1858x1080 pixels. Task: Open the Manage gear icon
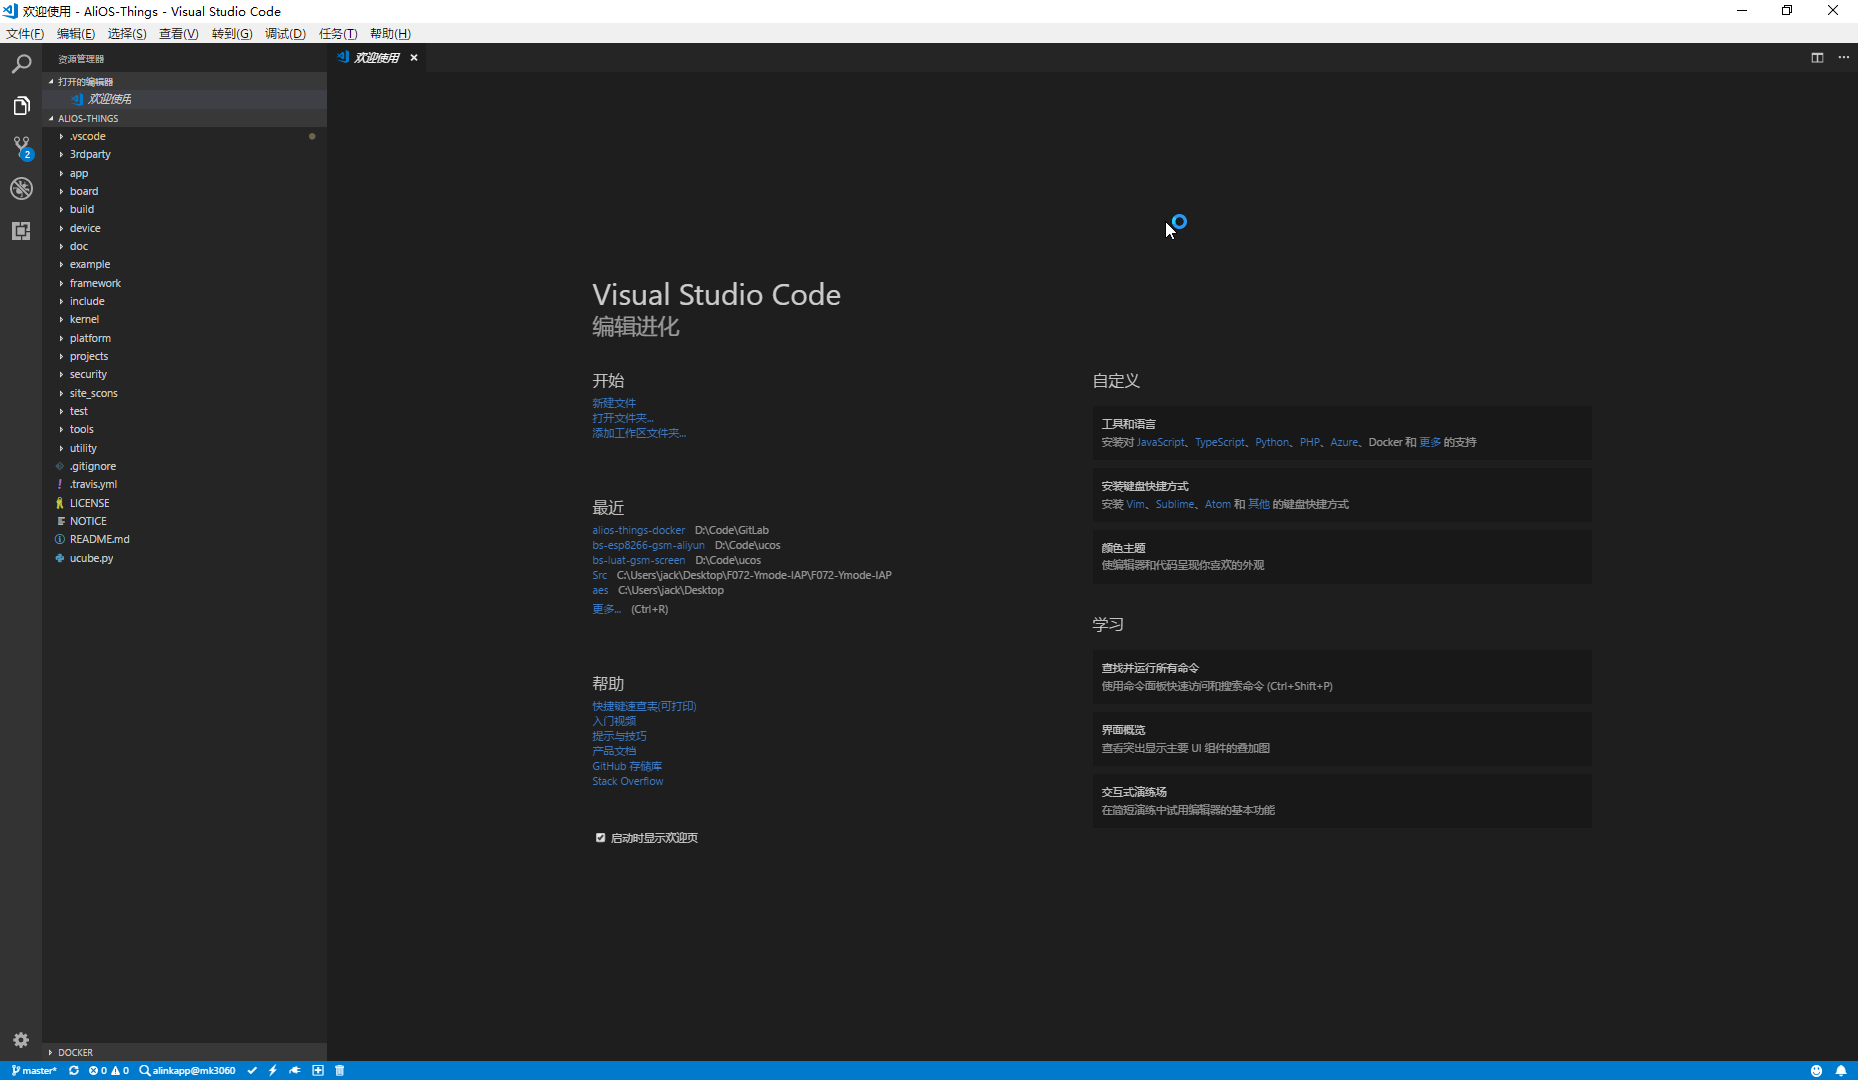pos(21,1040)
